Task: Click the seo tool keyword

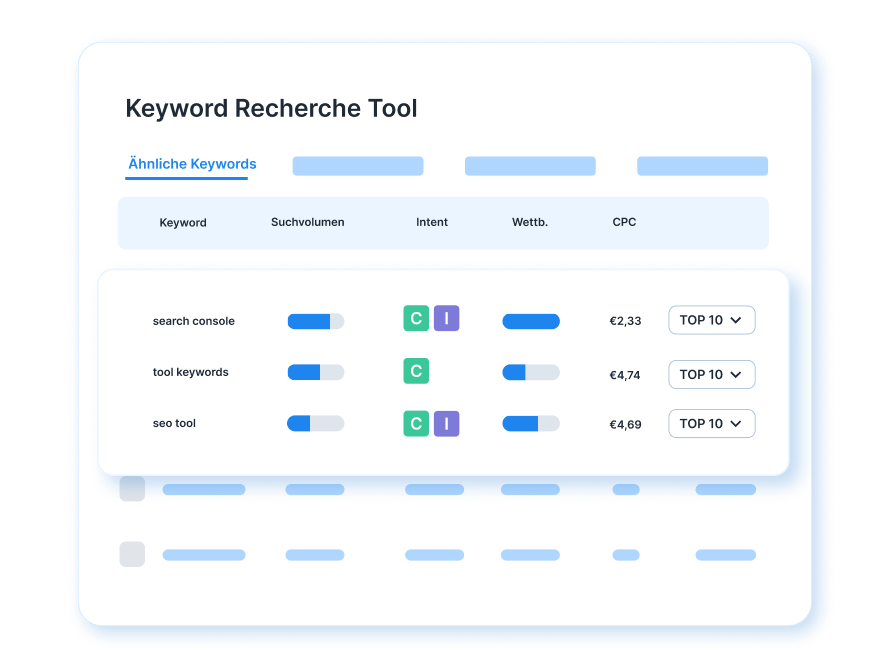Action: pyautogui.click(x=174, y=423)
